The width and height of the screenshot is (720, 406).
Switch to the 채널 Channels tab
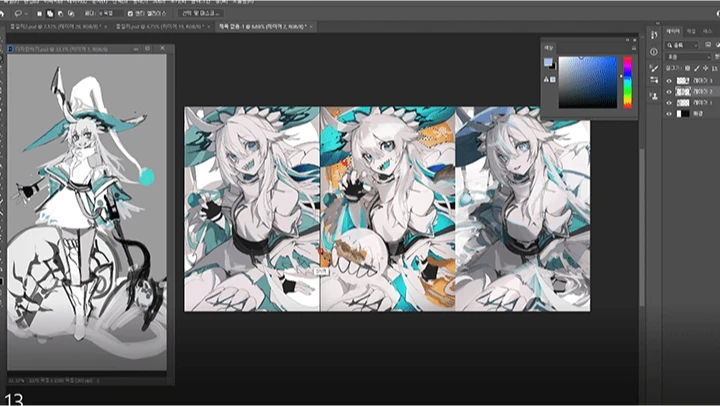691,31
